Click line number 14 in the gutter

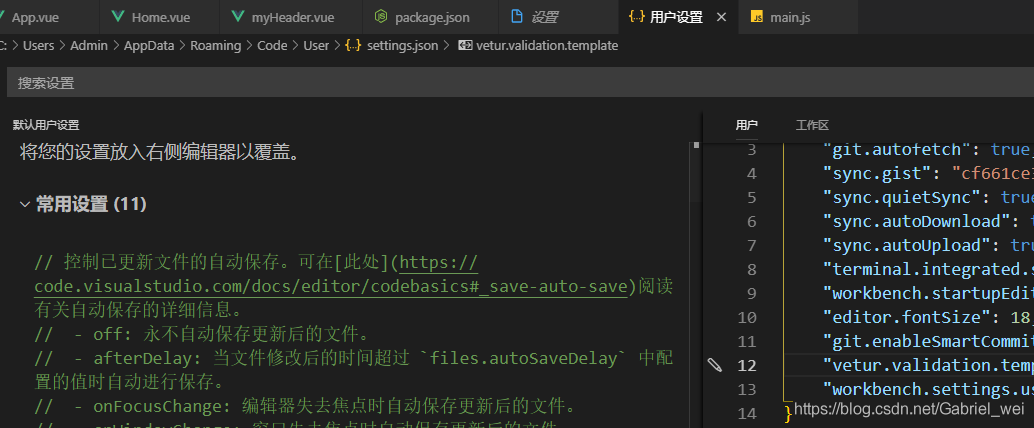point(747,413)
